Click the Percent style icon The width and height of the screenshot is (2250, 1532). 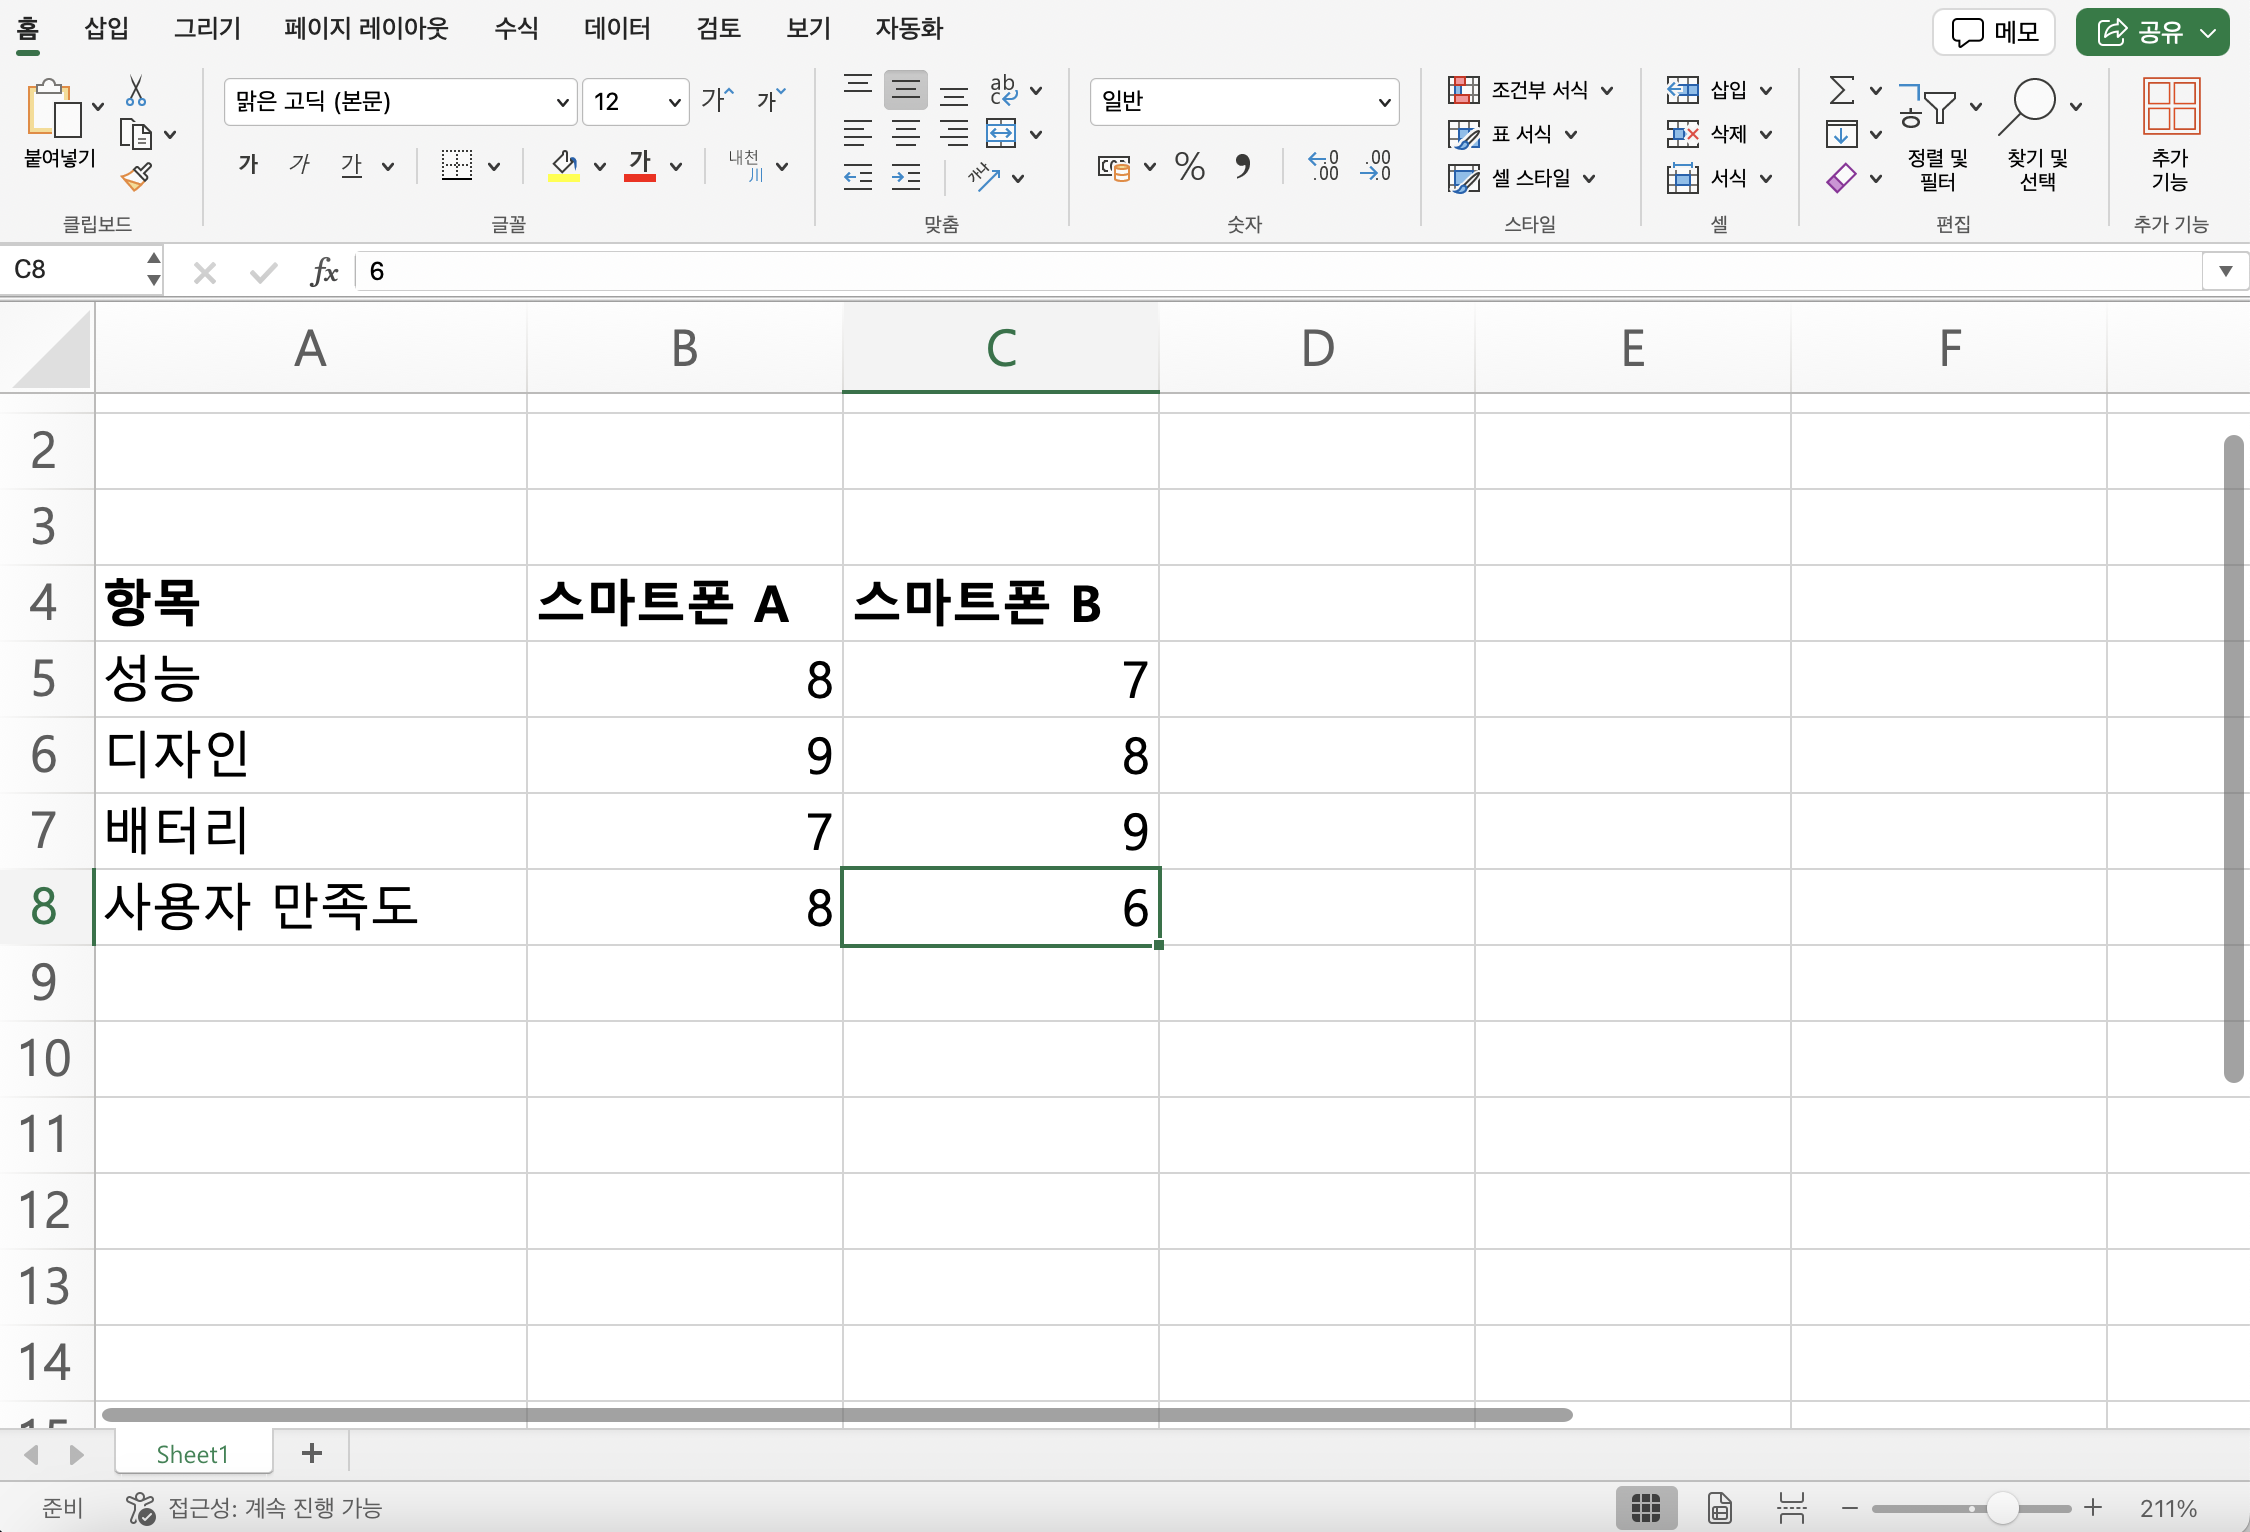point(1189,166)
